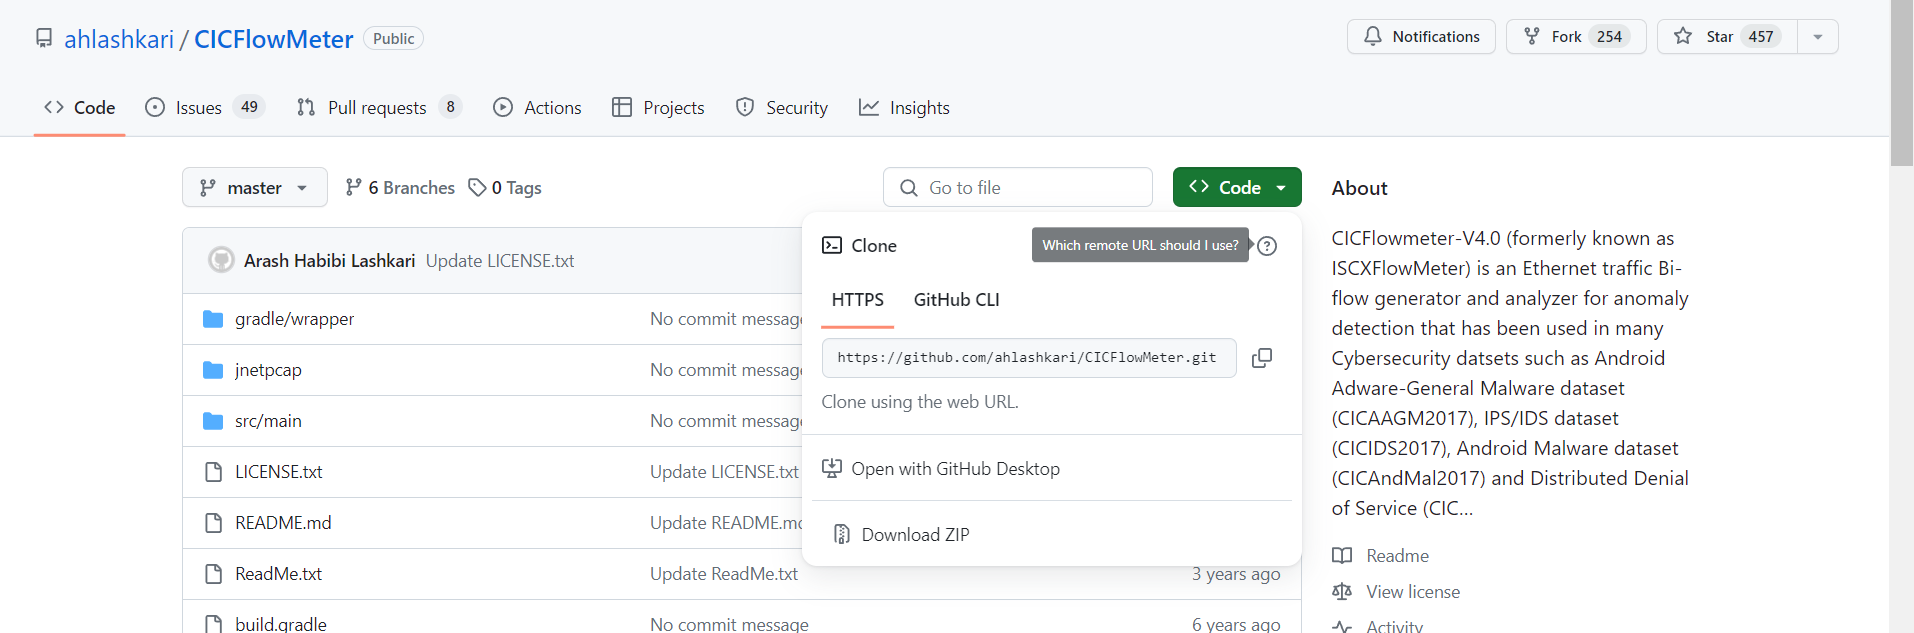Click the zip file icon
This screenshot has width=1914, height=633.
pos(842,534)
